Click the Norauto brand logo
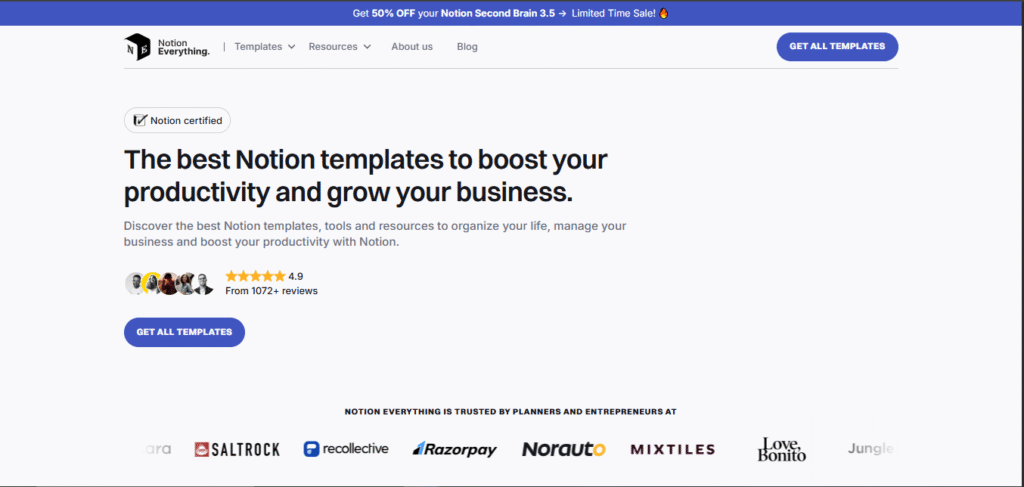Viewport: 1024px width, 487px height. click(563, 450)
